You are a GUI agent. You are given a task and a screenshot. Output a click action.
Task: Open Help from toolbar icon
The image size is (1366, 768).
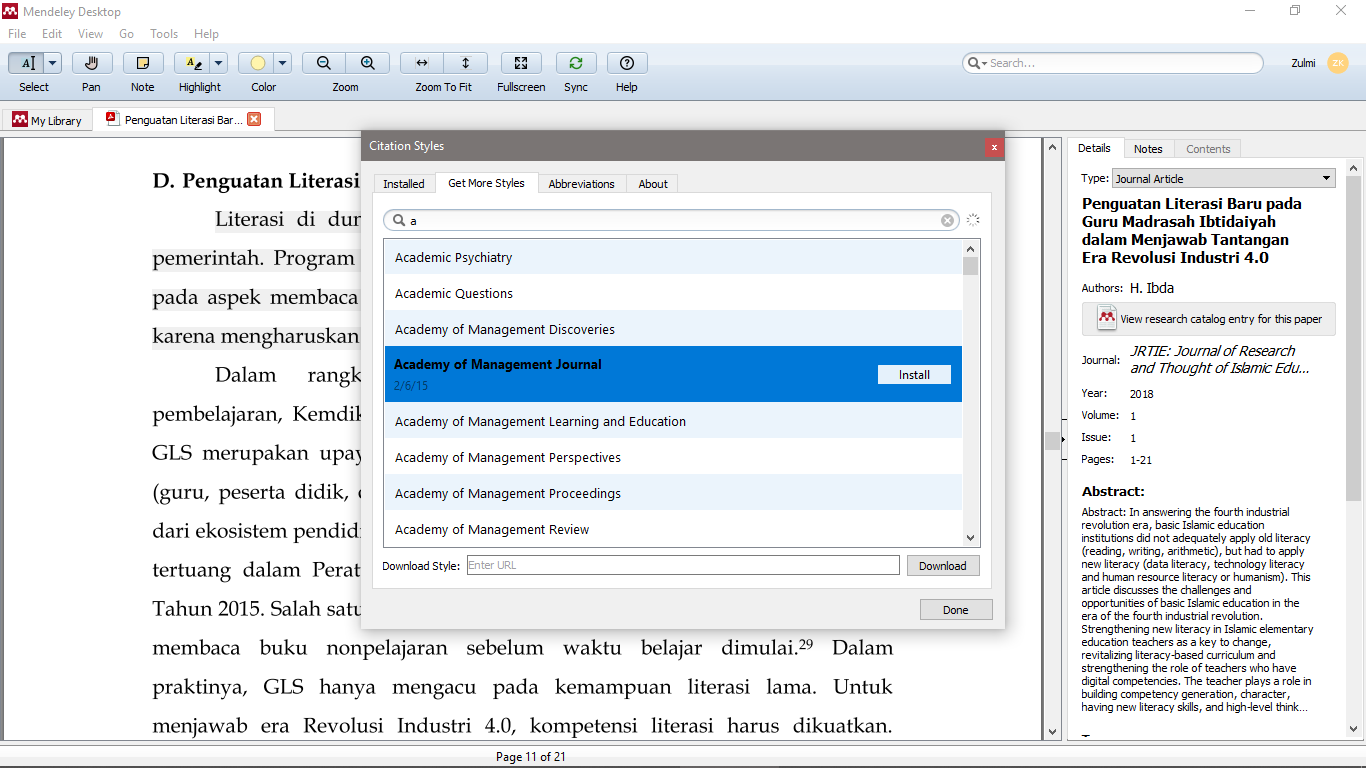click(x=627, y=63)
